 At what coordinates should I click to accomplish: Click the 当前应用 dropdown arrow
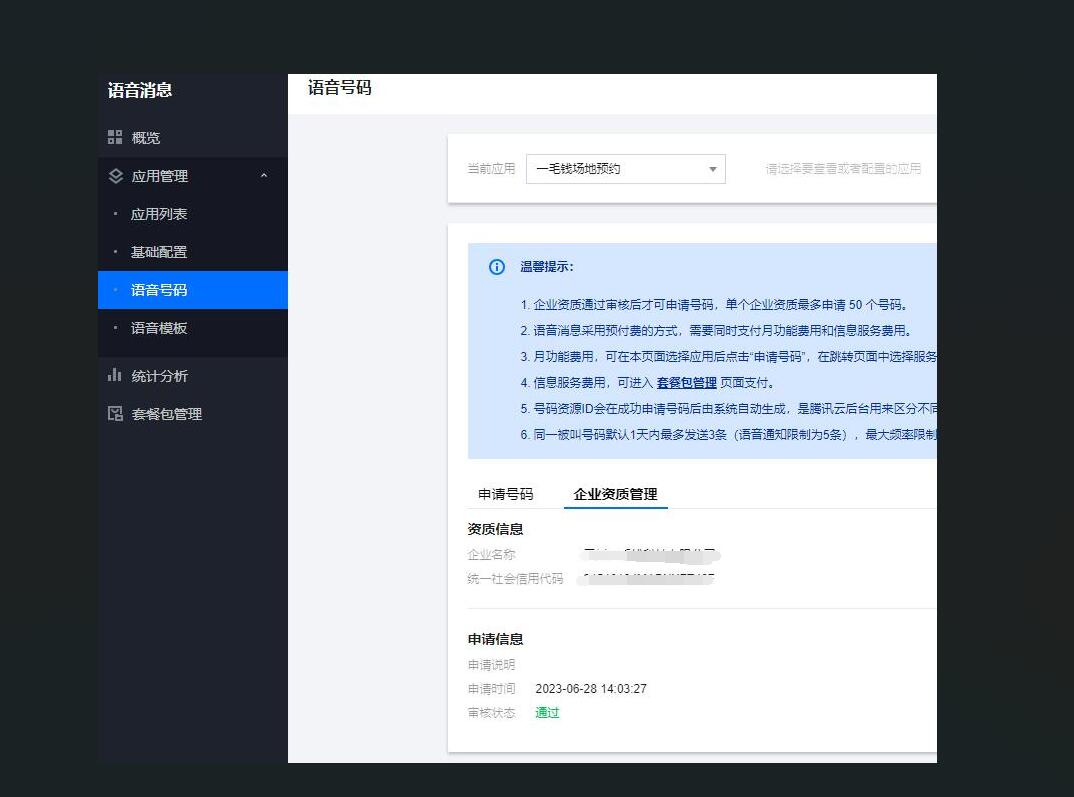712,169
